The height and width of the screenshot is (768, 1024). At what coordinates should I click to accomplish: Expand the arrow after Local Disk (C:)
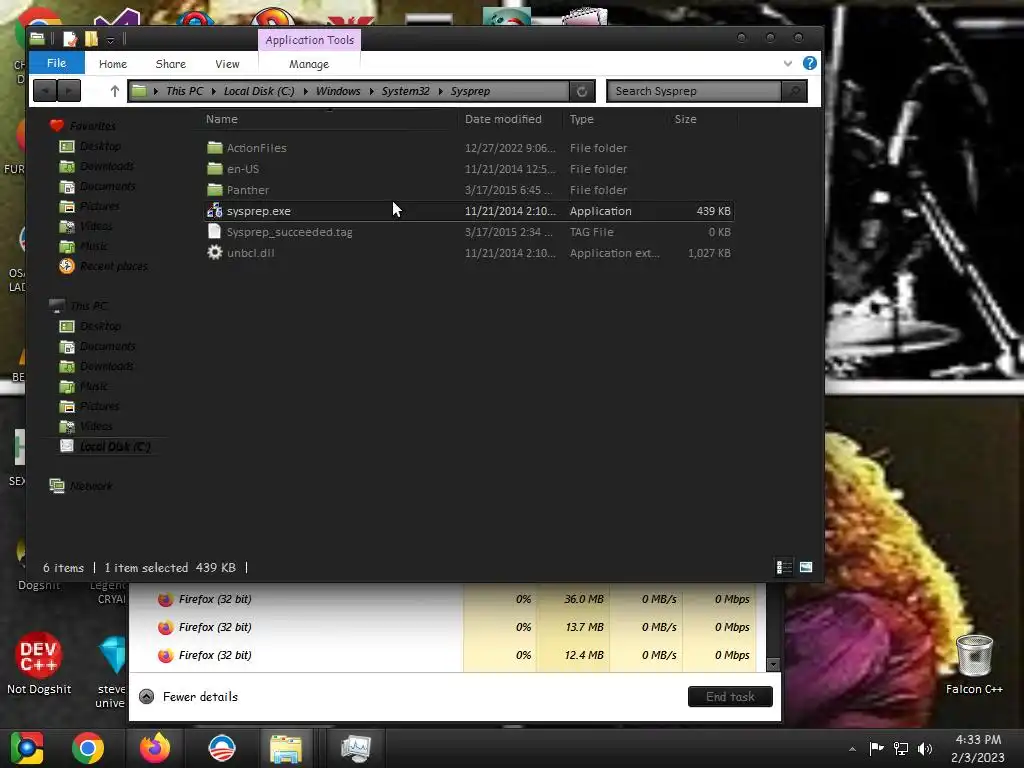click(305, 91)
